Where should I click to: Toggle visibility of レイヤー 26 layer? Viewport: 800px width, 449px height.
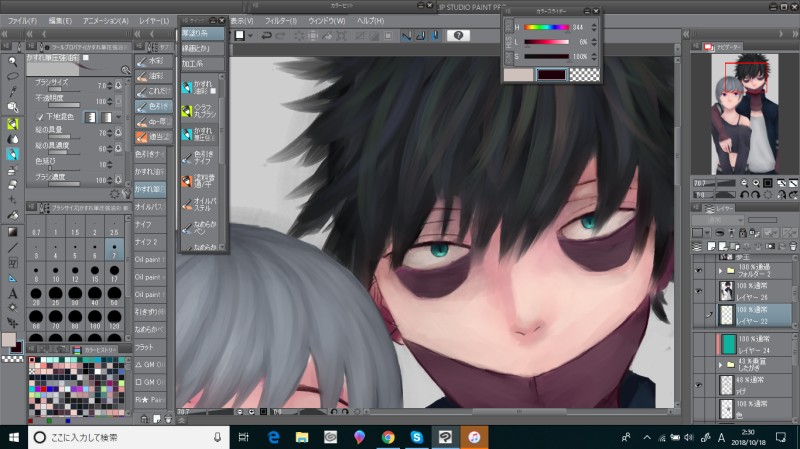[698, 291]
